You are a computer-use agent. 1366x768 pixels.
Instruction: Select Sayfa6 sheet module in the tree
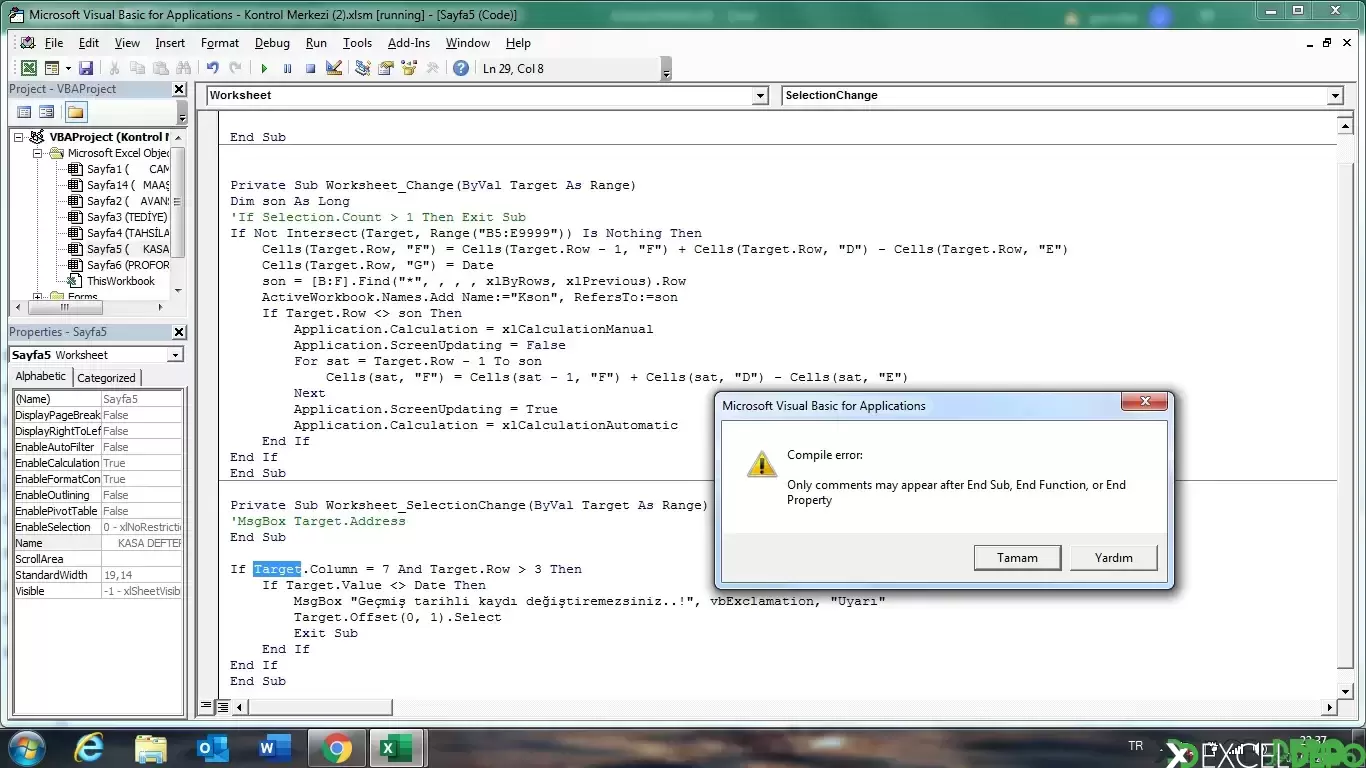(118, 265)
